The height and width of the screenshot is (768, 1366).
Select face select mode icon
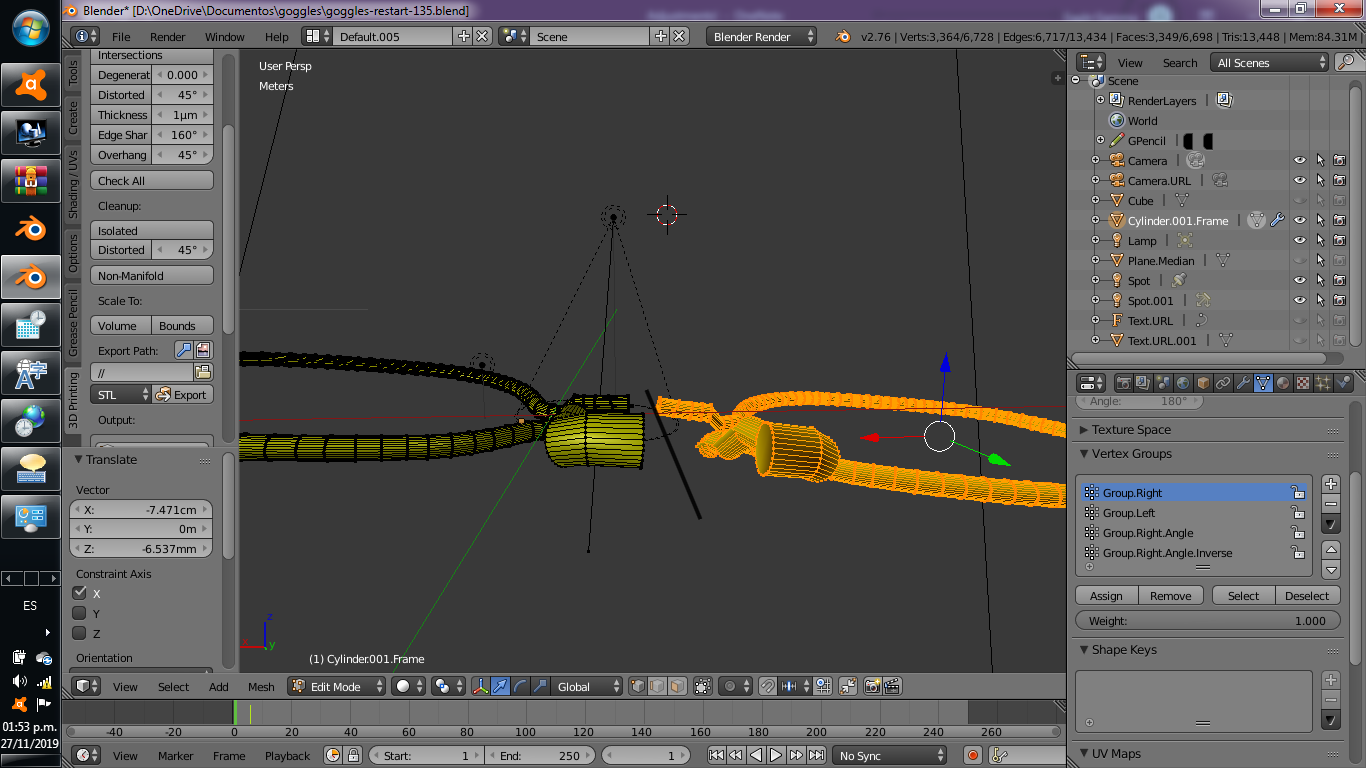pos(678,686)
